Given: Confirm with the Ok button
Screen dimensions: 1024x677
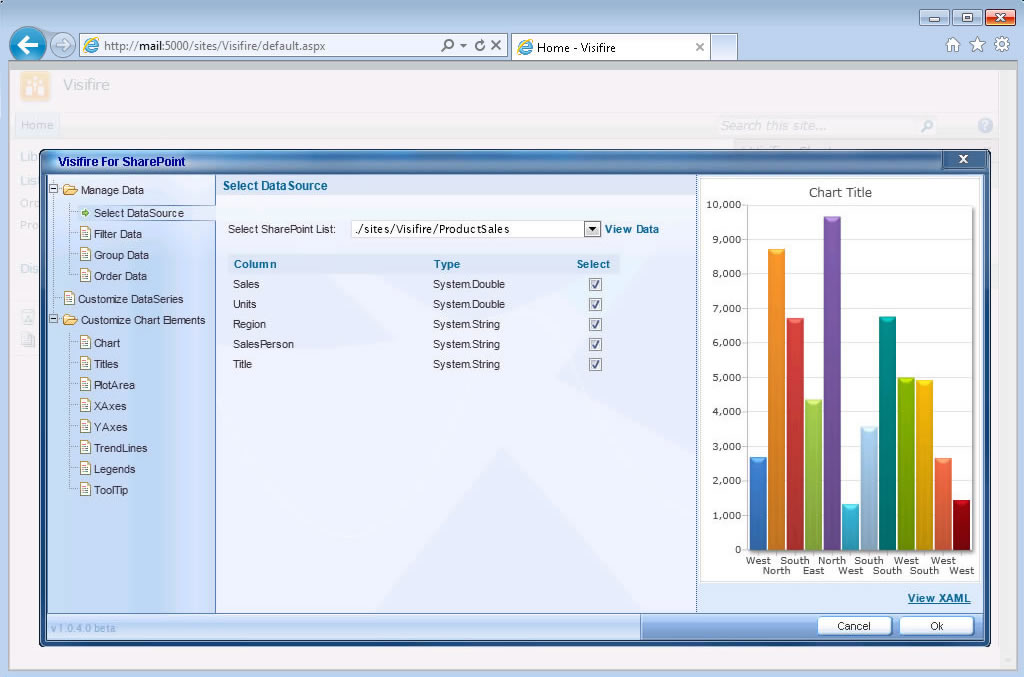Looking at the screenshot, I should 936,626.
